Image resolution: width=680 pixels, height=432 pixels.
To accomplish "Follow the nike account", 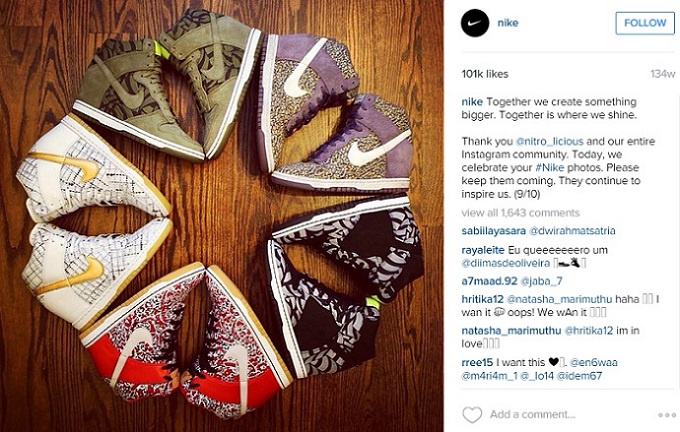I will click(x=645, y=23).
